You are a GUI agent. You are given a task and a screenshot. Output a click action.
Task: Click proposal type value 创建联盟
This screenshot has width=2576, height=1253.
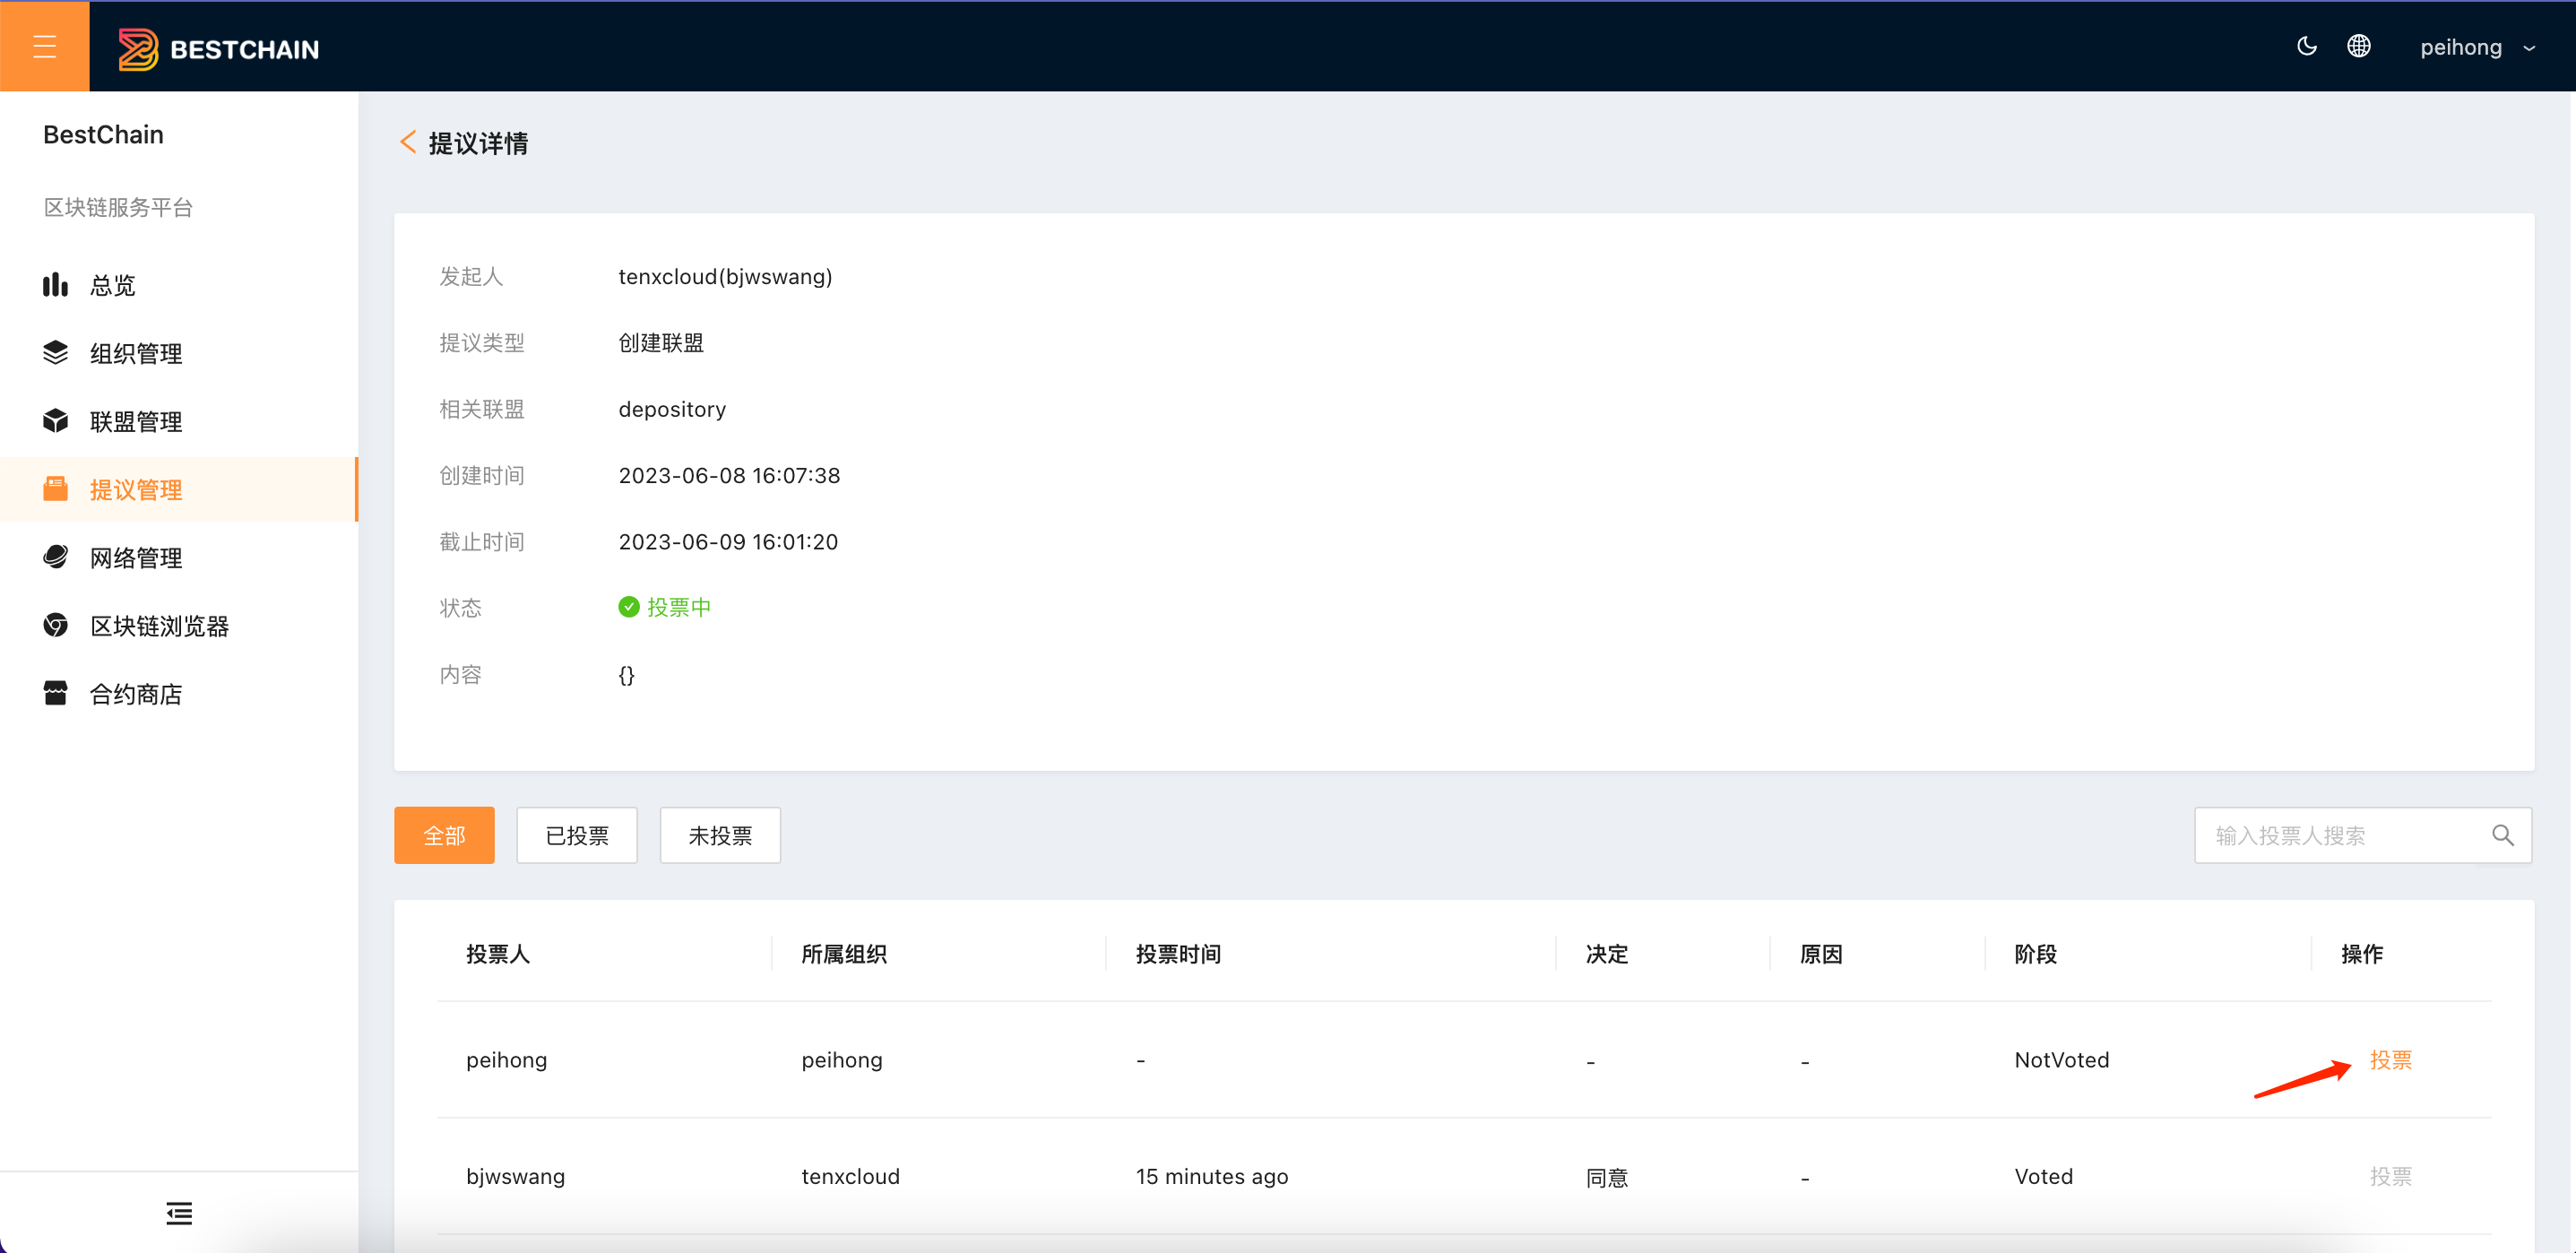pos(661,343)
